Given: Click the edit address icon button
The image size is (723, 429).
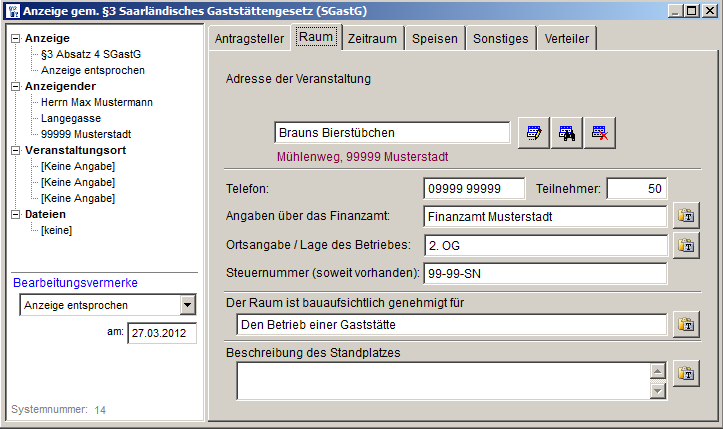Looking at the screenshot, I should 534,133.
